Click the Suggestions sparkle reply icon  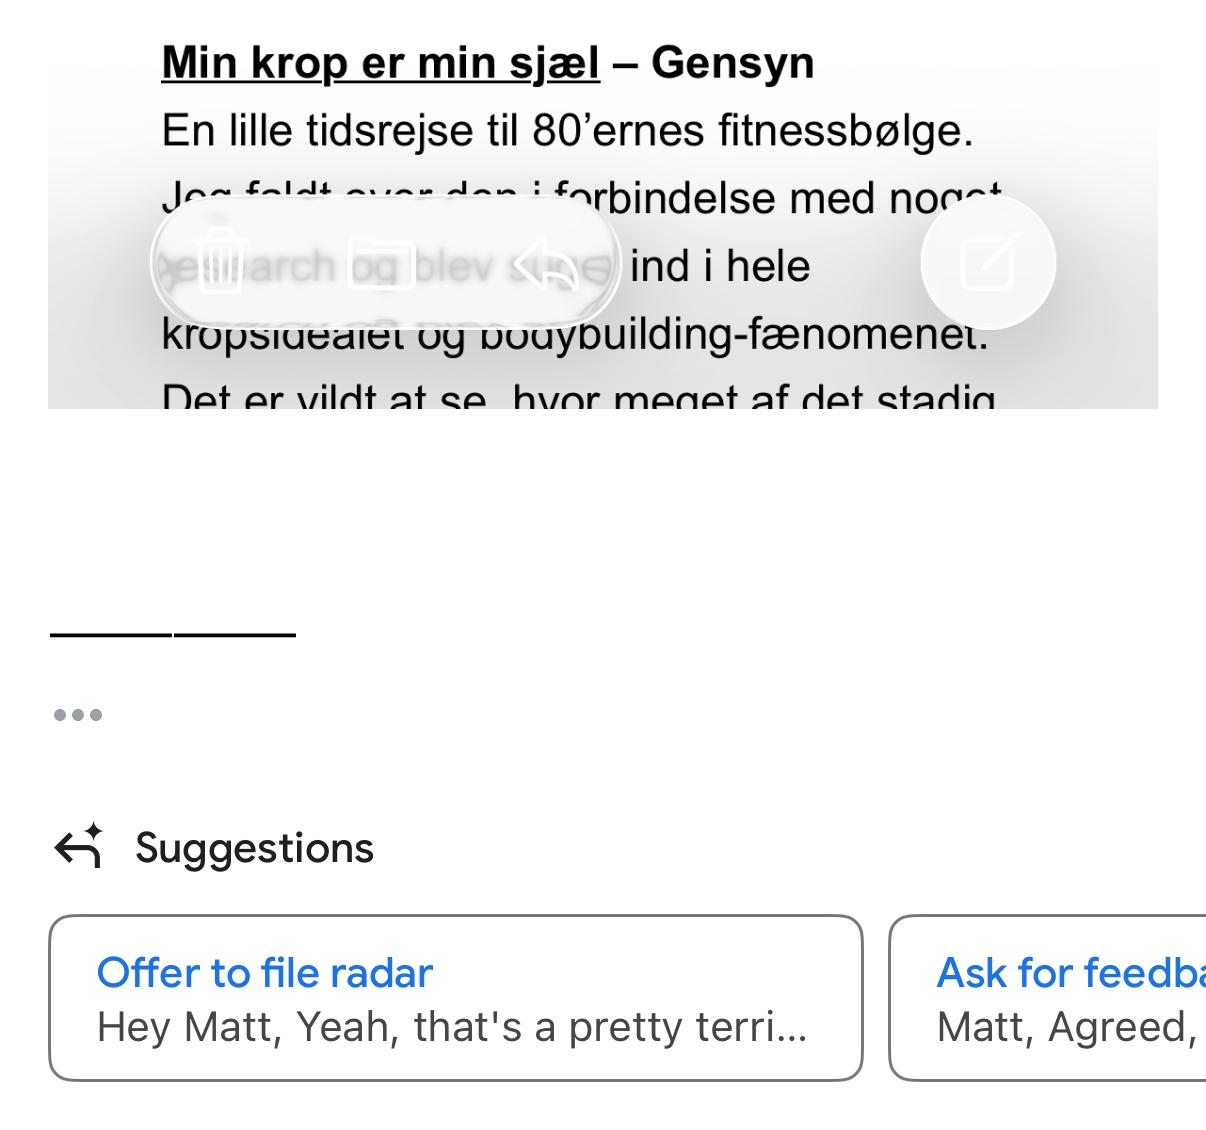click(x=78, y=846)
